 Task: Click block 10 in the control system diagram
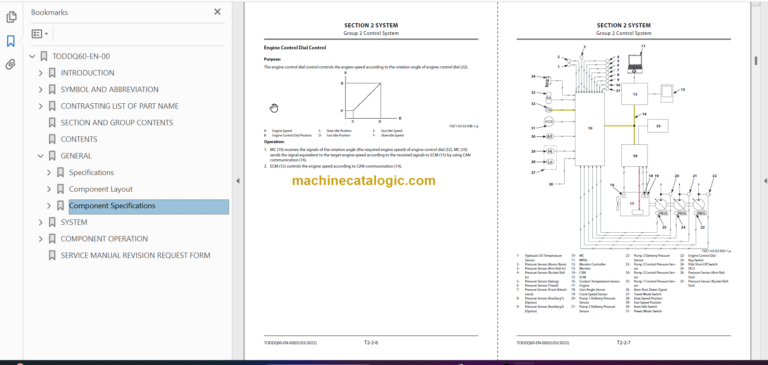[x=590, y=128]
